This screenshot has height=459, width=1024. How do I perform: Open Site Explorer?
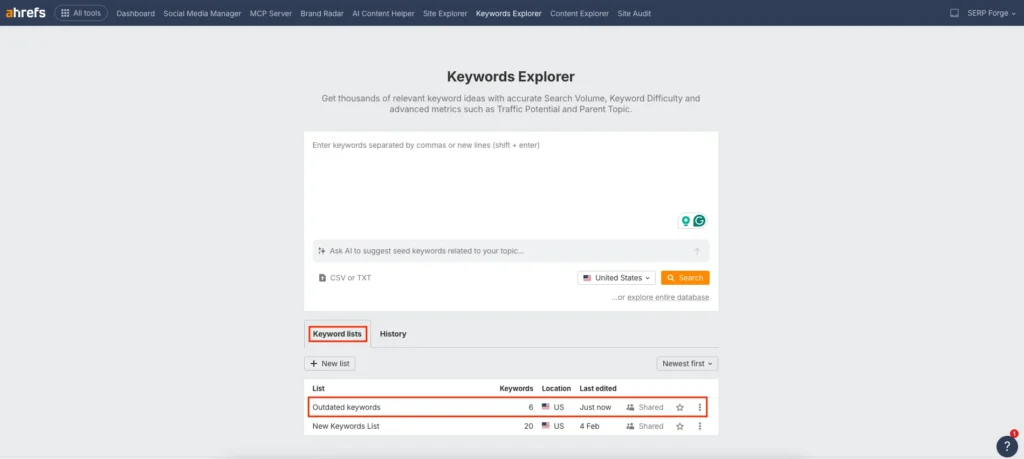tap(445, 13)
